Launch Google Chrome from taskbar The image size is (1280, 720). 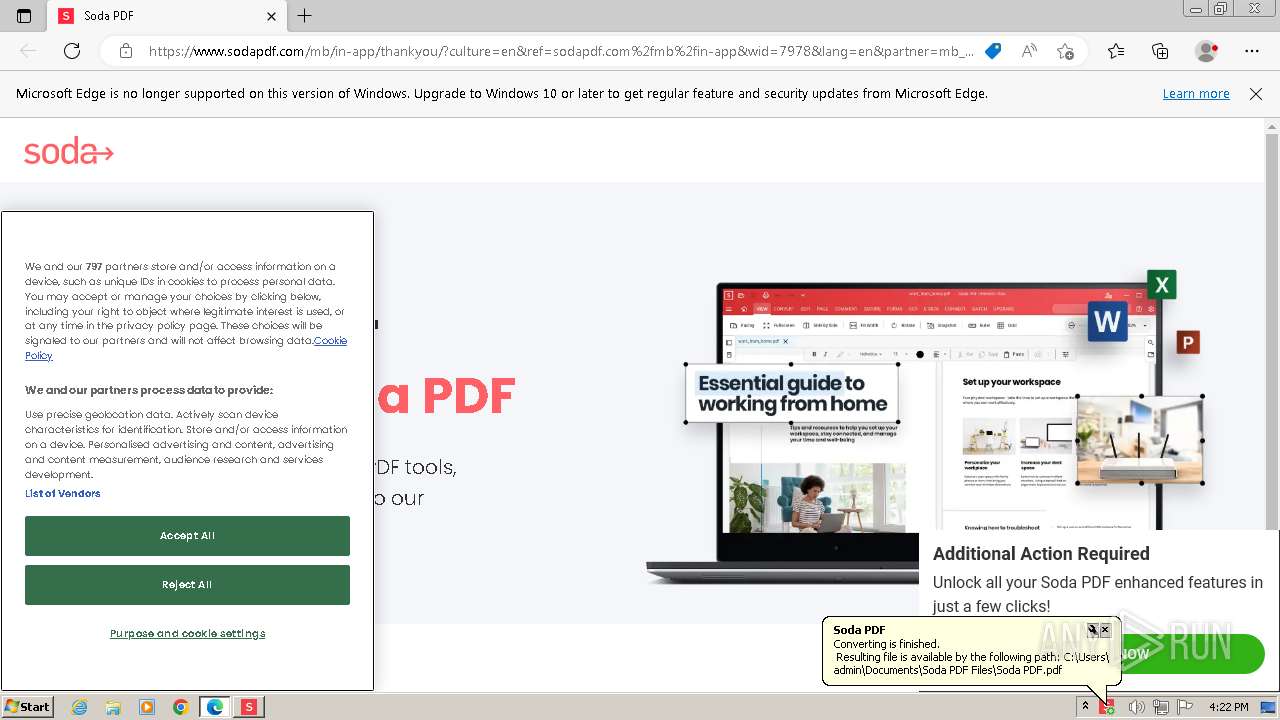pos(181,707)
